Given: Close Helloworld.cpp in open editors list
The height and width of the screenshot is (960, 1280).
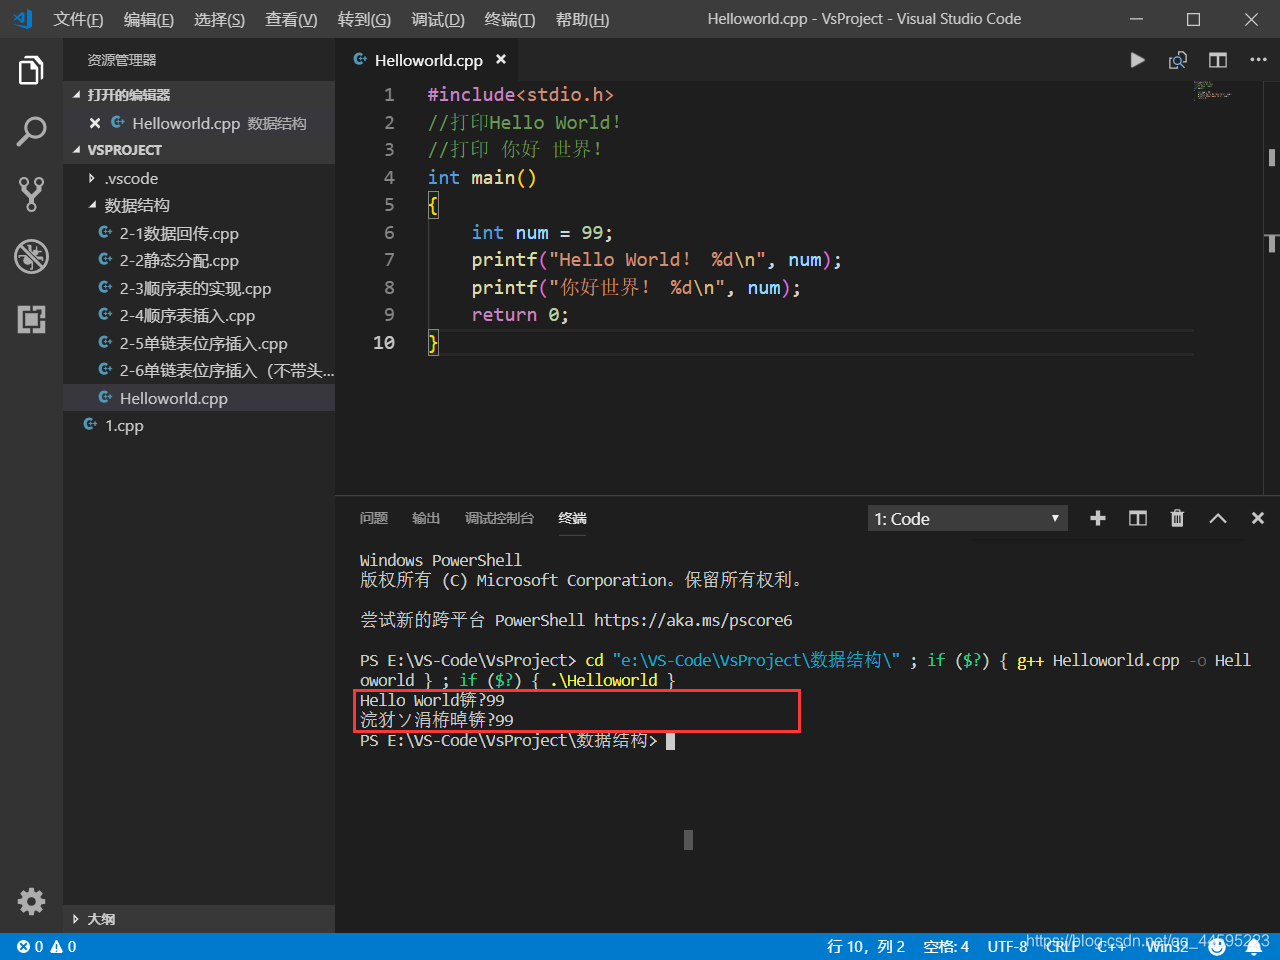Looking at the screenshot, I should pyautogui.click(x=95, y=123).
